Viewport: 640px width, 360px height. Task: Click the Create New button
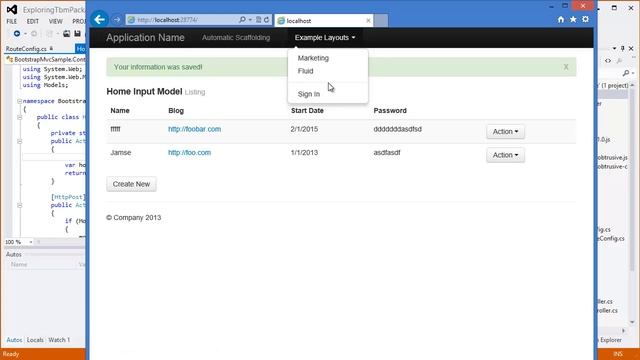(x=131, y=184)
